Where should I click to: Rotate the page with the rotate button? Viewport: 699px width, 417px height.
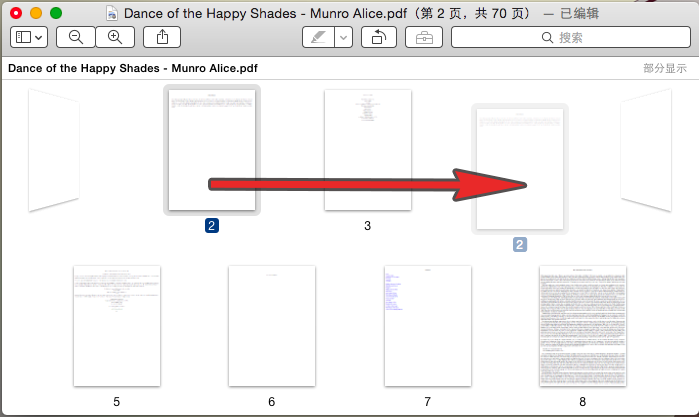click(x=380, y=37)
